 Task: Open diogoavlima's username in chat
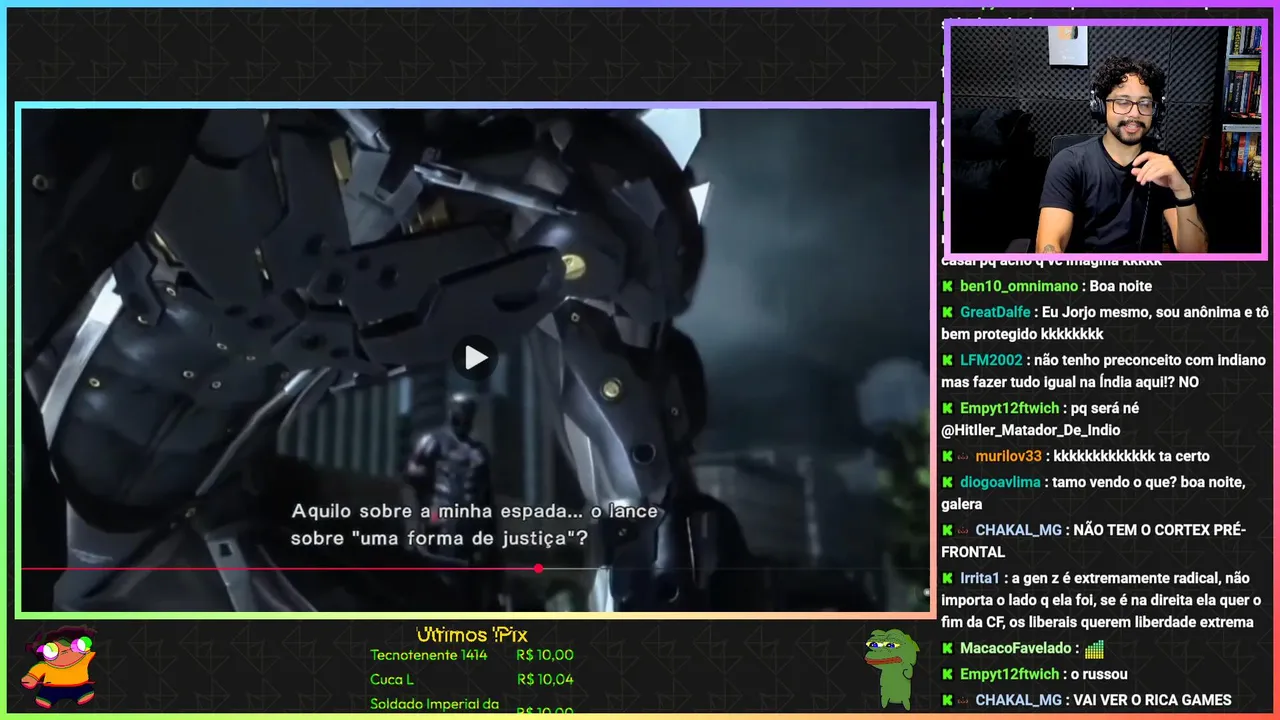(1001, 482)
